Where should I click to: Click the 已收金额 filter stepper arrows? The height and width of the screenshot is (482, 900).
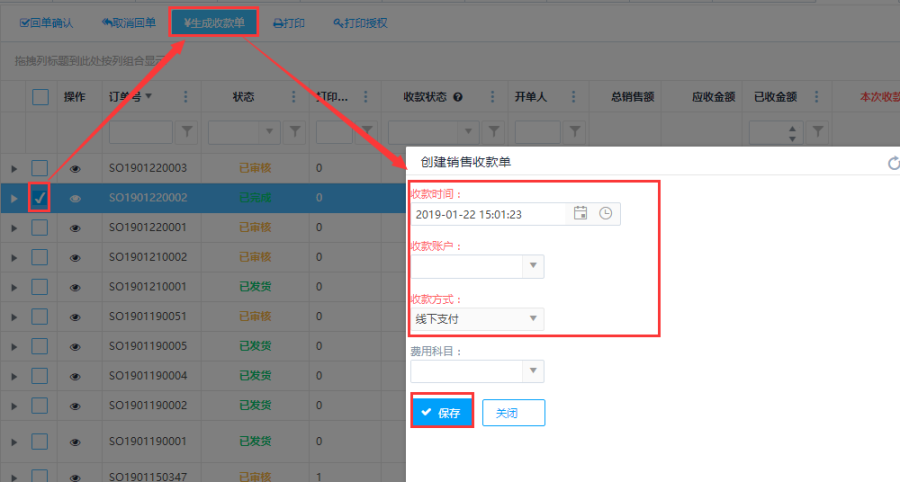tap(794, 131)
